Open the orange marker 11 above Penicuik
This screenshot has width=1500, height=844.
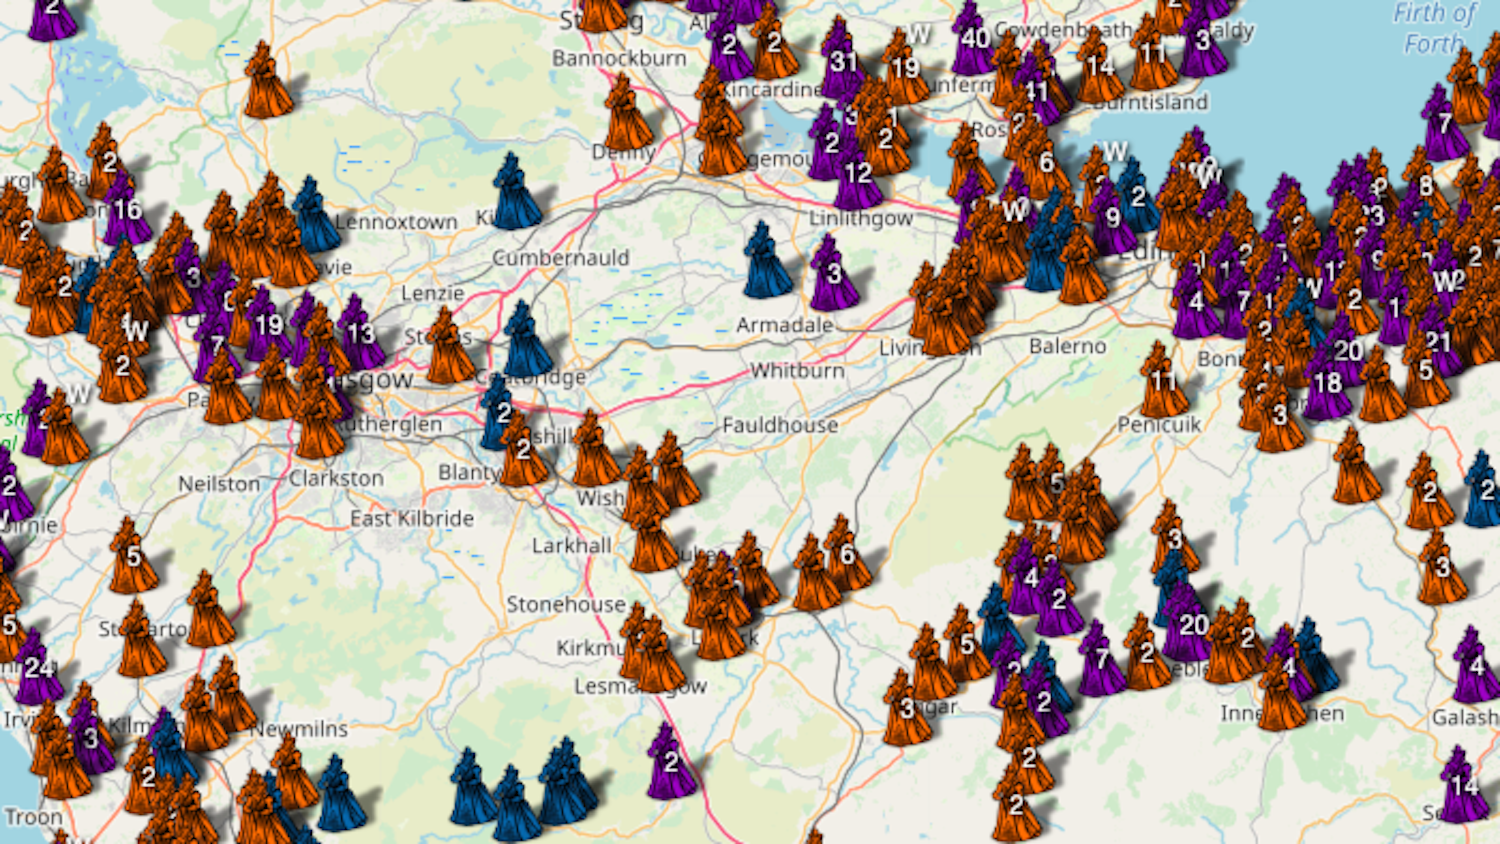click(x=1160, y=381)
